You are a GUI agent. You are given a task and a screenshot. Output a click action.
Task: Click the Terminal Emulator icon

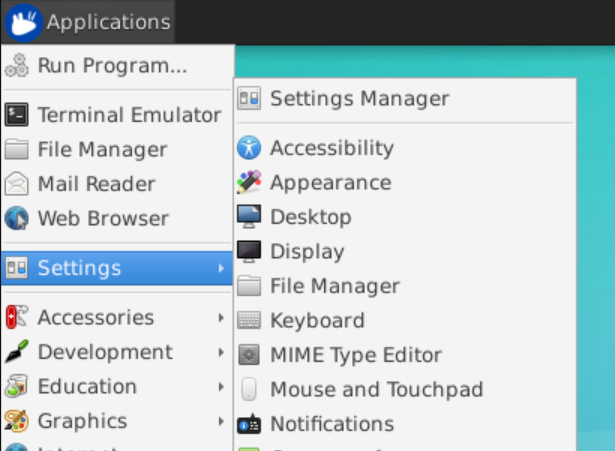(x=17, y=115)
